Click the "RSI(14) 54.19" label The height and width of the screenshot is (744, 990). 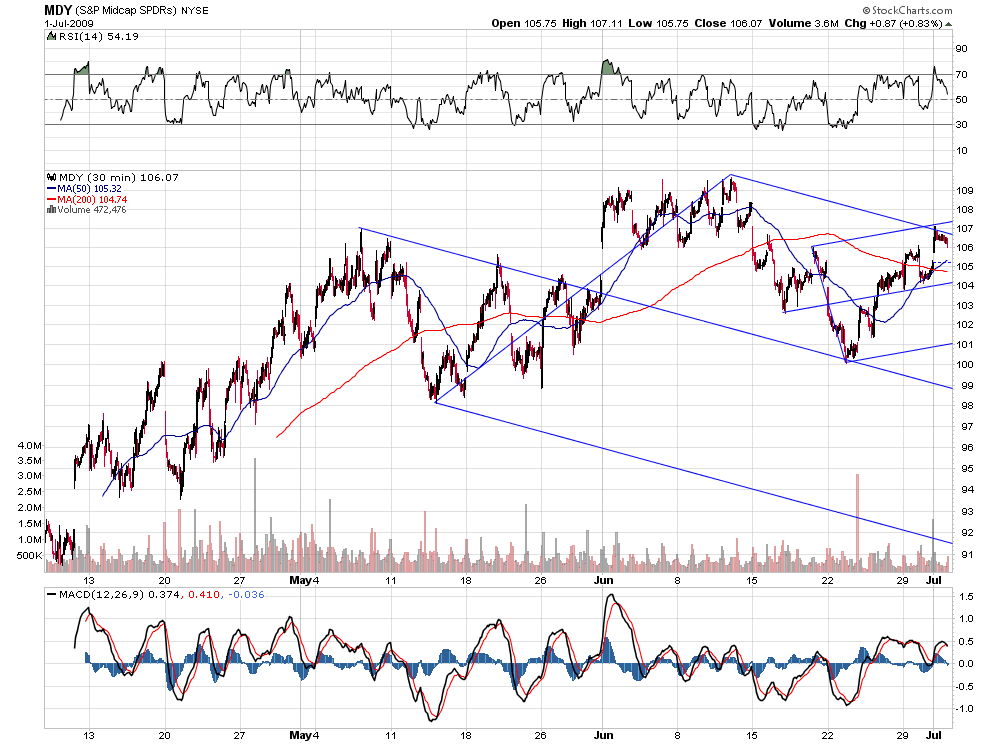point(98,37)
